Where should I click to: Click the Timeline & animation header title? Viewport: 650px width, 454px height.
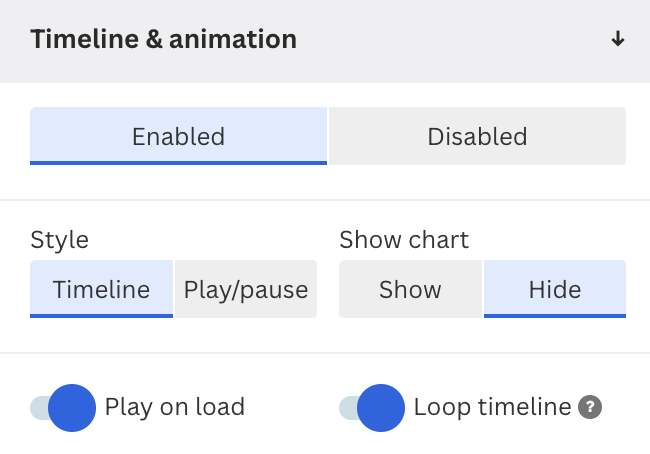[163, 39]
